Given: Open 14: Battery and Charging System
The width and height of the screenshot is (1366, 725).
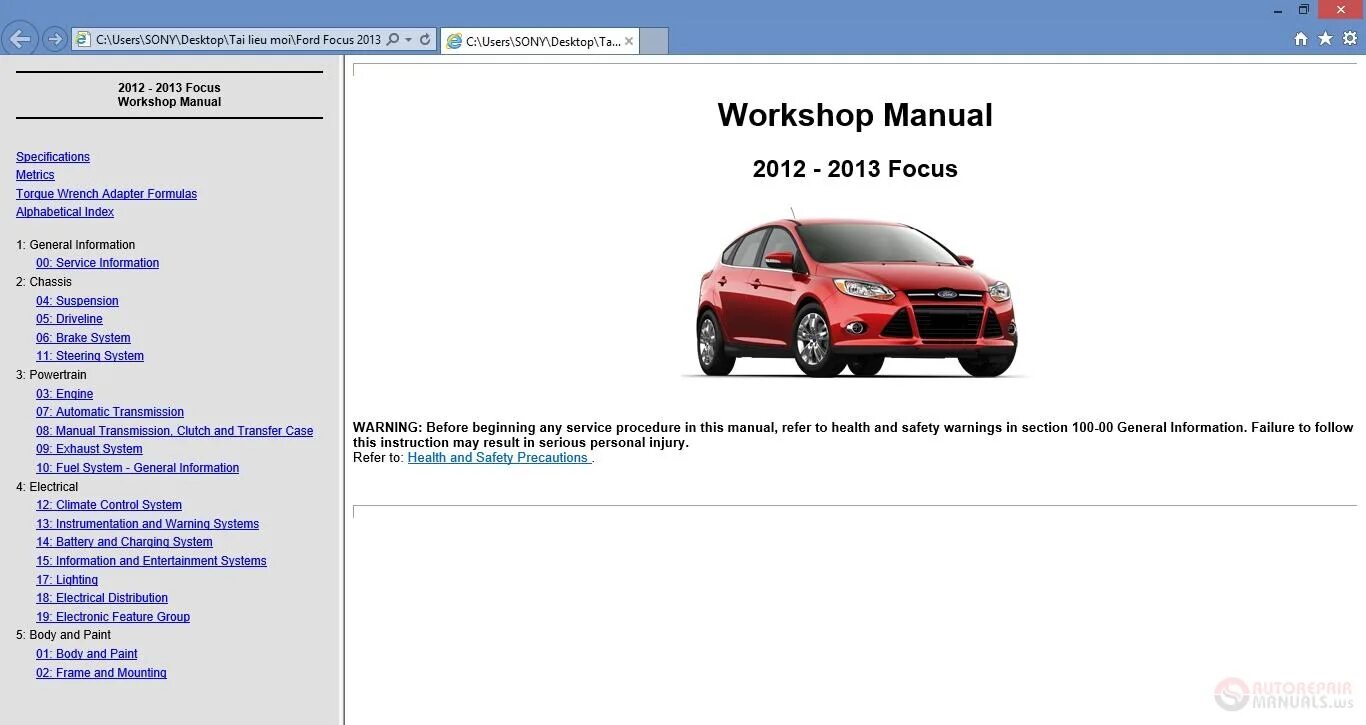Looking at the screenshot, I should 124,542.
